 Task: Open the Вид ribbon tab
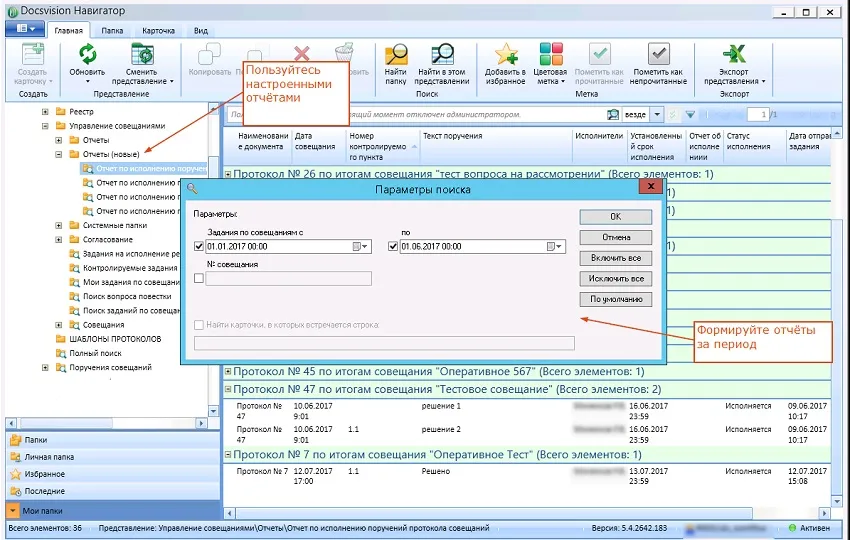pos(201,31)
